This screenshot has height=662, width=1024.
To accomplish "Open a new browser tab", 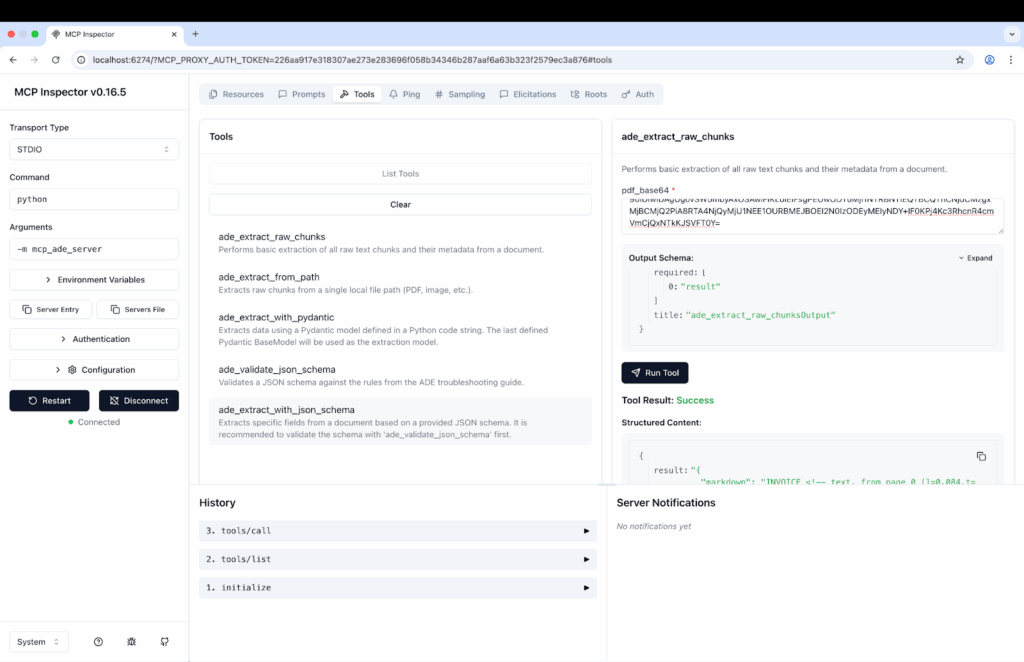I will click(195, 34).
